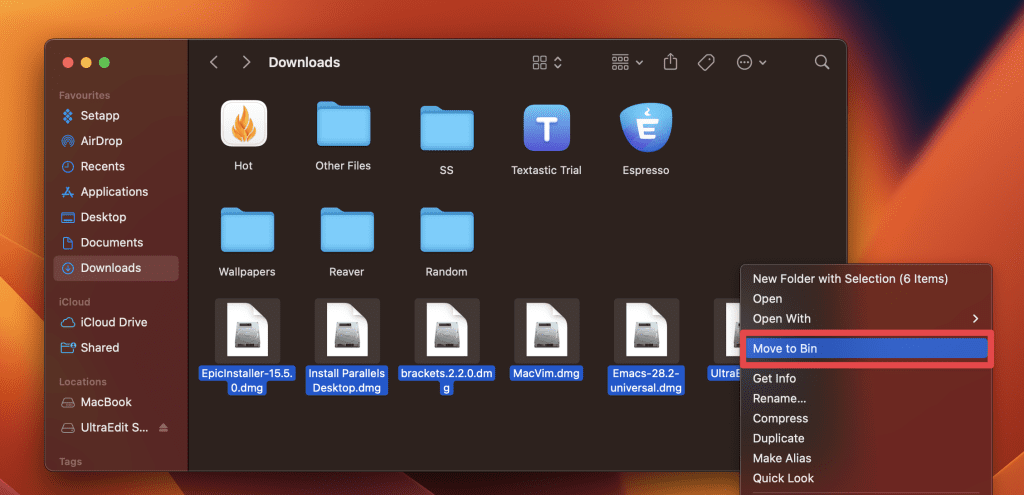Viewport: 1024px width, 495px height.
Task: Select the MacVim.dmg file
Action: tap(546, 332)
